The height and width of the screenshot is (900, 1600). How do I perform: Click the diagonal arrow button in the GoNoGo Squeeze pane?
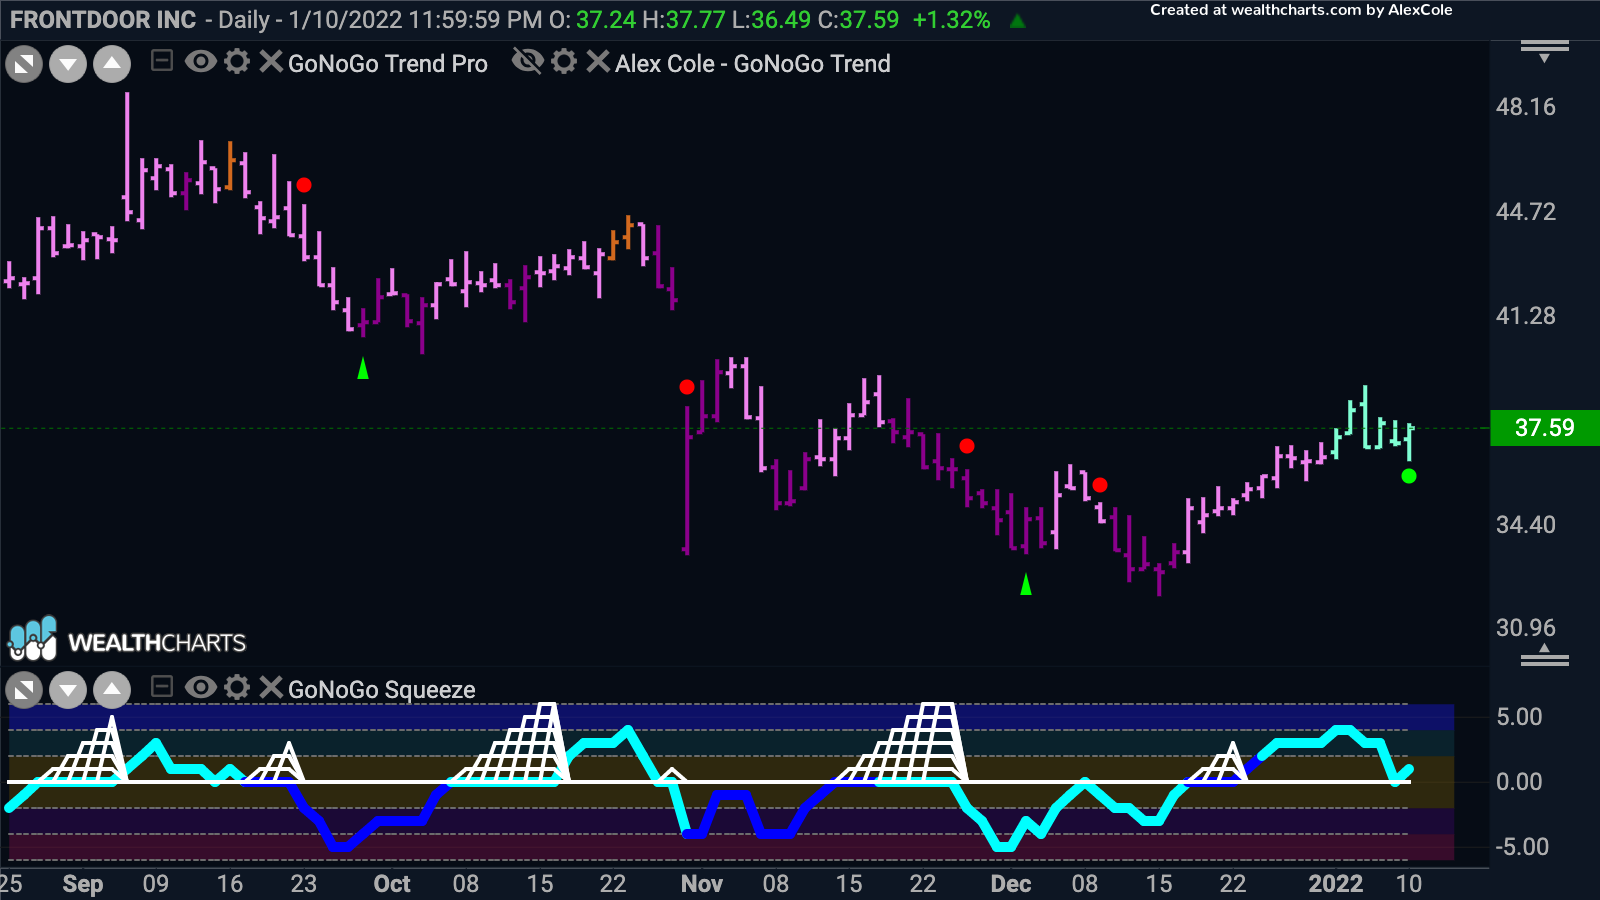[24, 690]
